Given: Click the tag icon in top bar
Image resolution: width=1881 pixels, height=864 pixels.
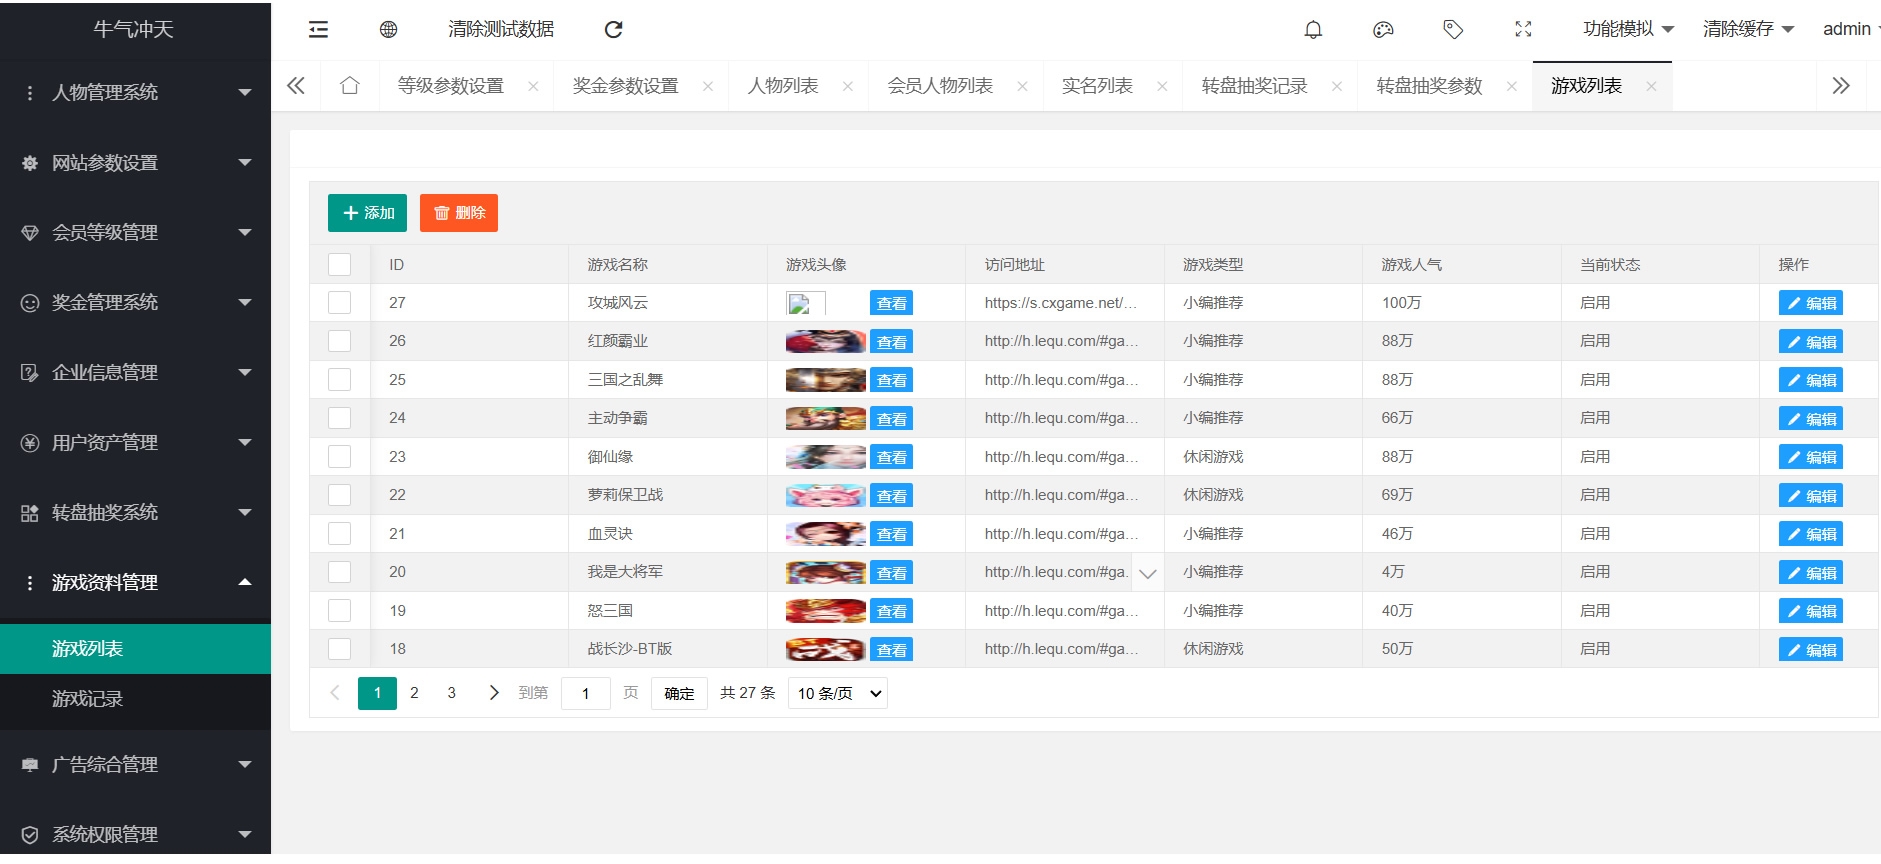Looking at the screenshot, I should pyautogui.click(x=1453, y=30).
